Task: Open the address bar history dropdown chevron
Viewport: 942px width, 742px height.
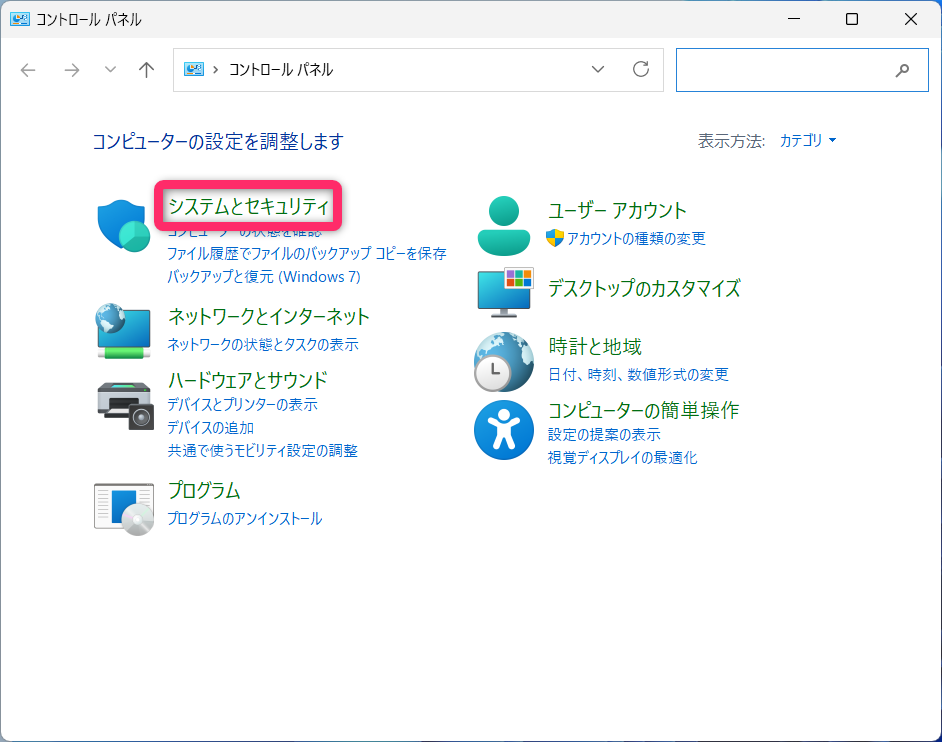Action: pos(598,70)
